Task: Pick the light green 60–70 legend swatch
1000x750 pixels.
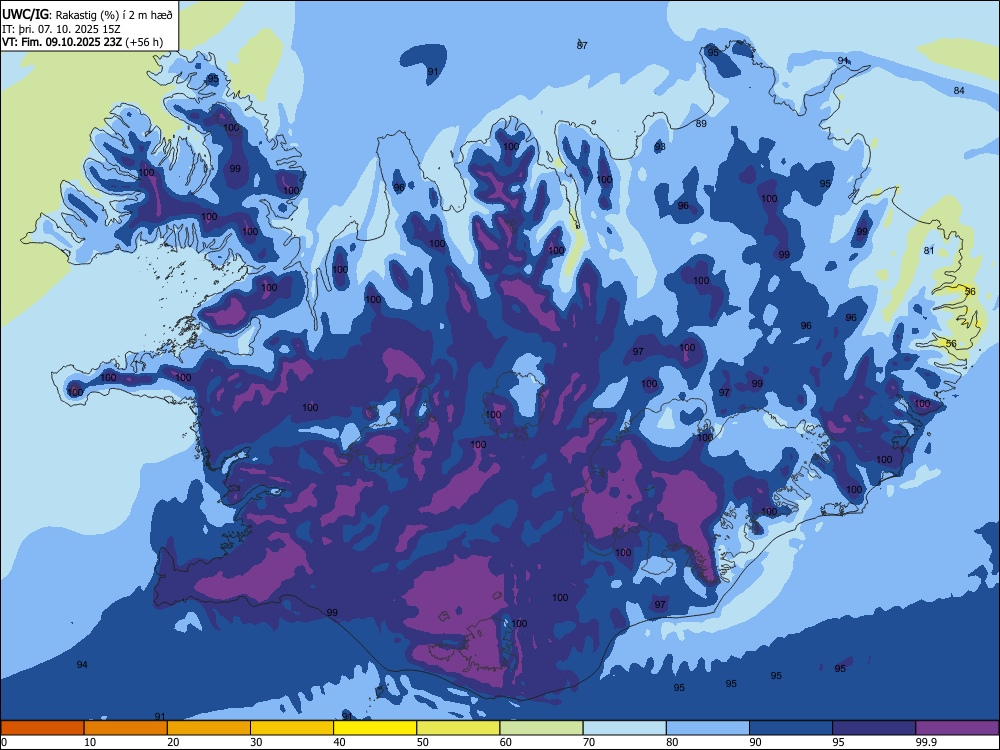Action: 541,728
